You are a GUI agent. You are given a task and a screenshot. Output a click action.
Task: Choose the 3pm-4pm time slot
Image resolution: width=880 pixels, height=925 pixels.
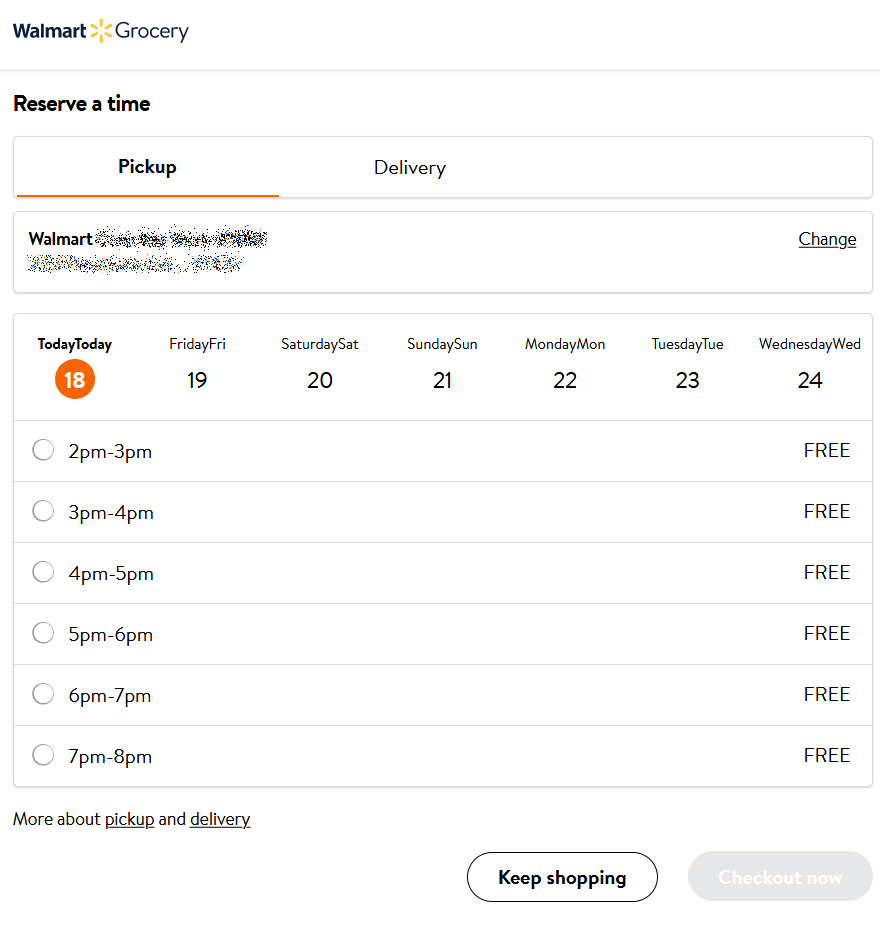[43, 512]
